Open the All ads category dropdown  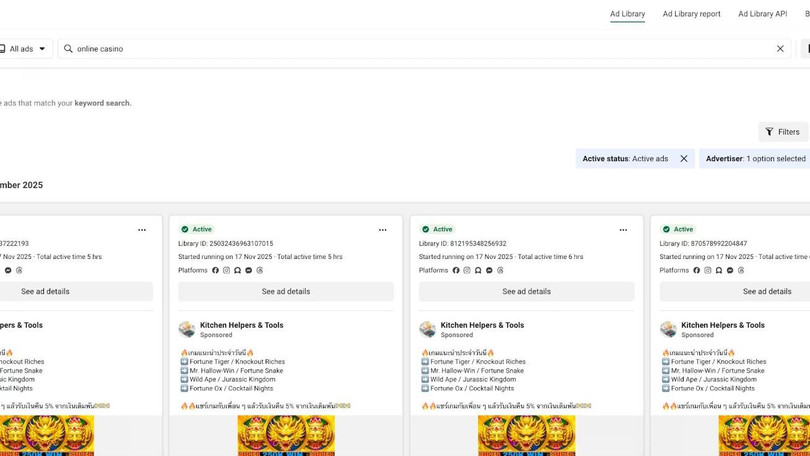point(24,49)
